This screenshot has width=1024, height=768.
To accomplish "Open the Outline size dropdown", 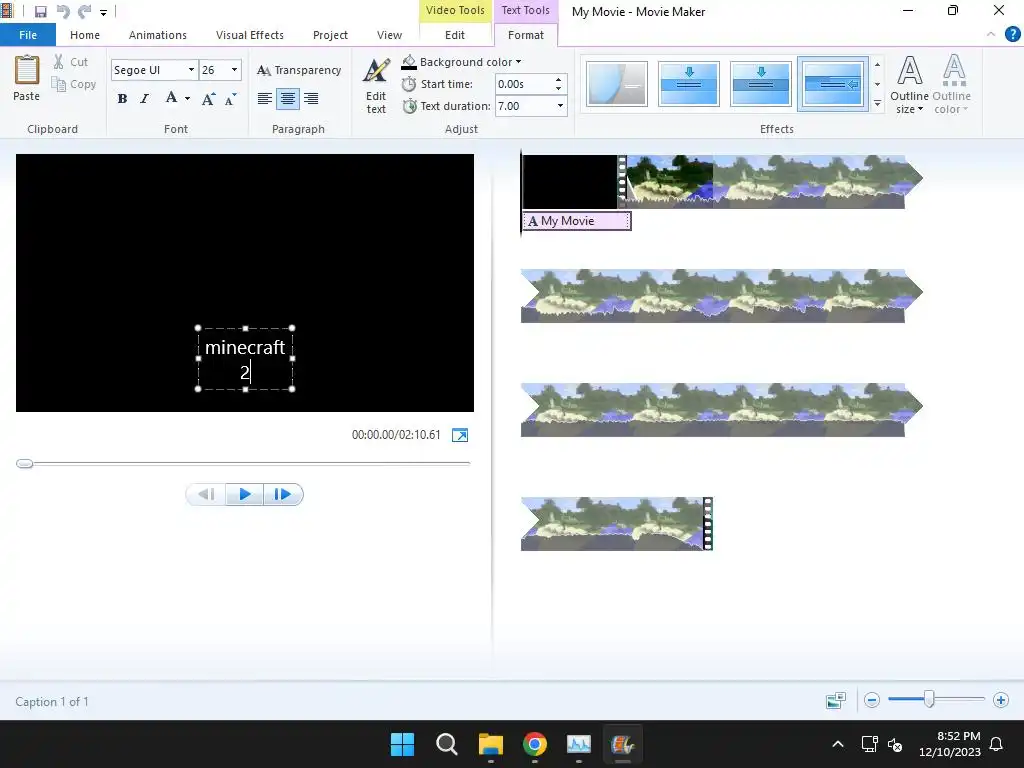I will (908, 86).
